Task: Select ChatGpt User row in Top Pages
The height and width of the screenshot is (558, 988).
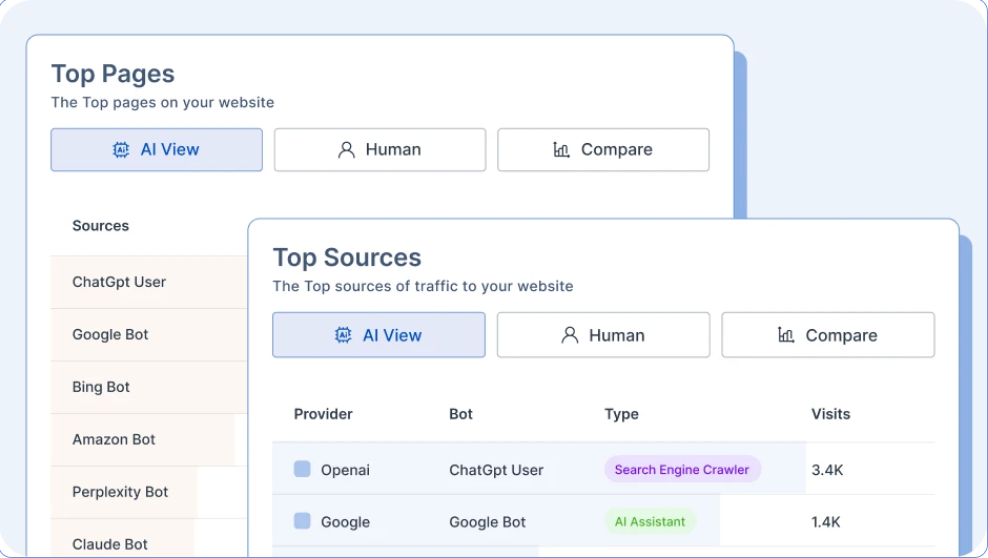Action: point(149,282)
